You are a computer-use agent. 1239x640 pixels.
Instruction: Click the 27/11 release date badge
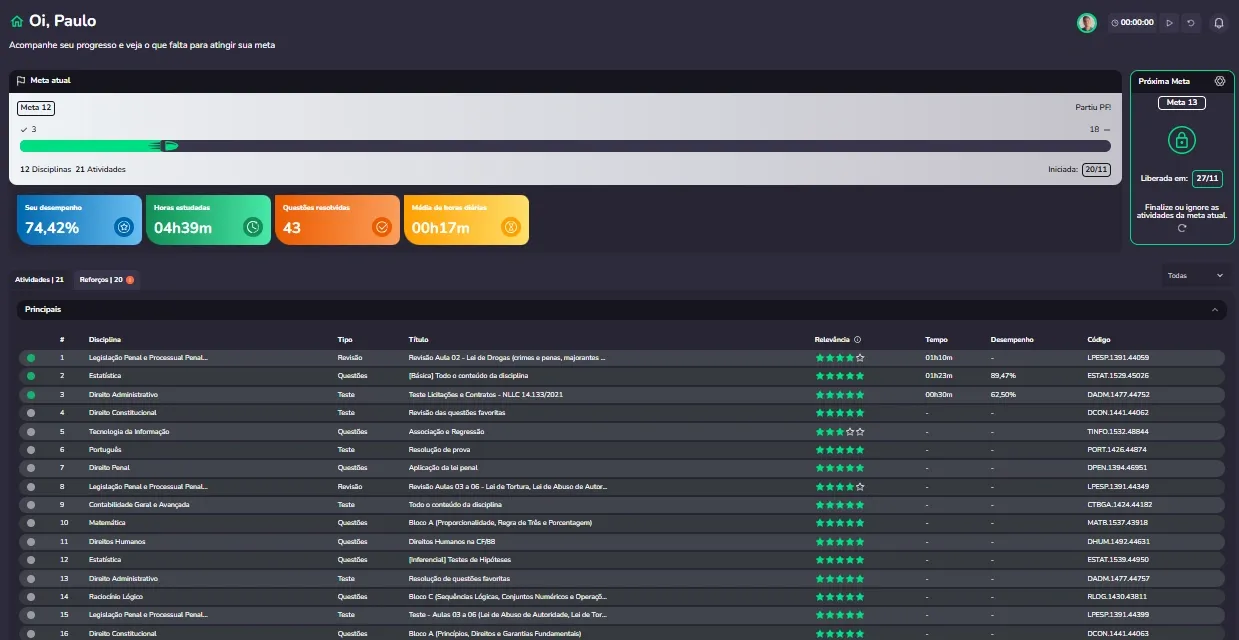click(x=1207, y=178)
